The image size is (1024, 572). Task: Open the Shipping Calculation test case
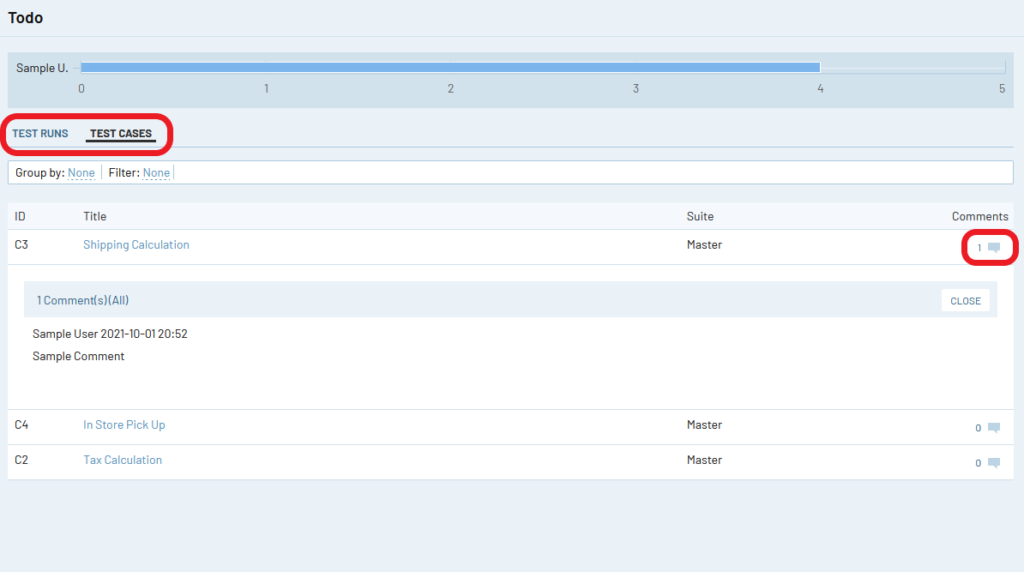tap(136, 245)
